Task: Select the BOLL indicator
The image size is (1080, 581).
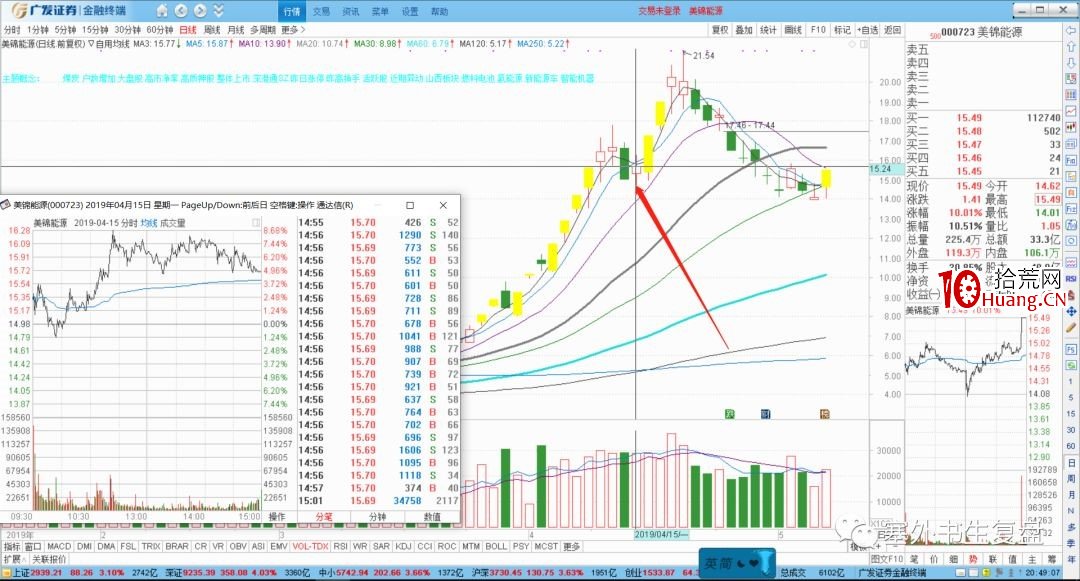Action: [496, 547]
